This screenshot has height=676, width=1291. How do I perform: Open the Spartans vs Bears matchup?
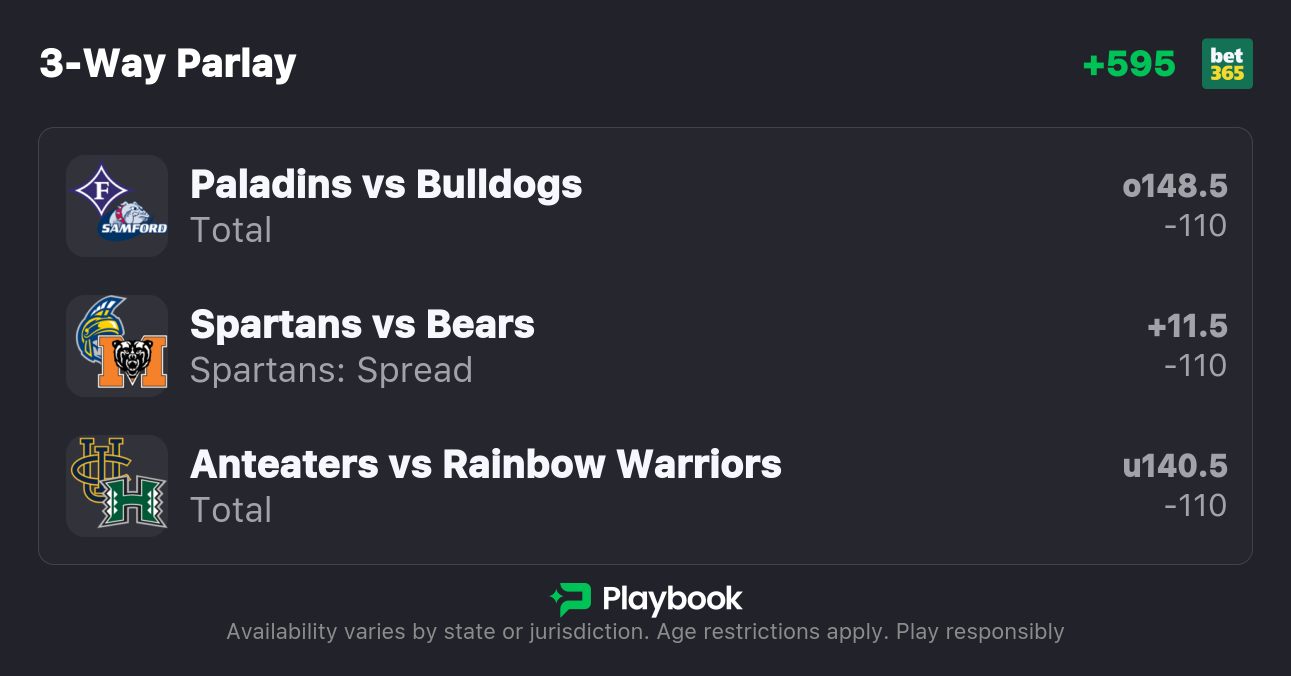coord(362,325)
